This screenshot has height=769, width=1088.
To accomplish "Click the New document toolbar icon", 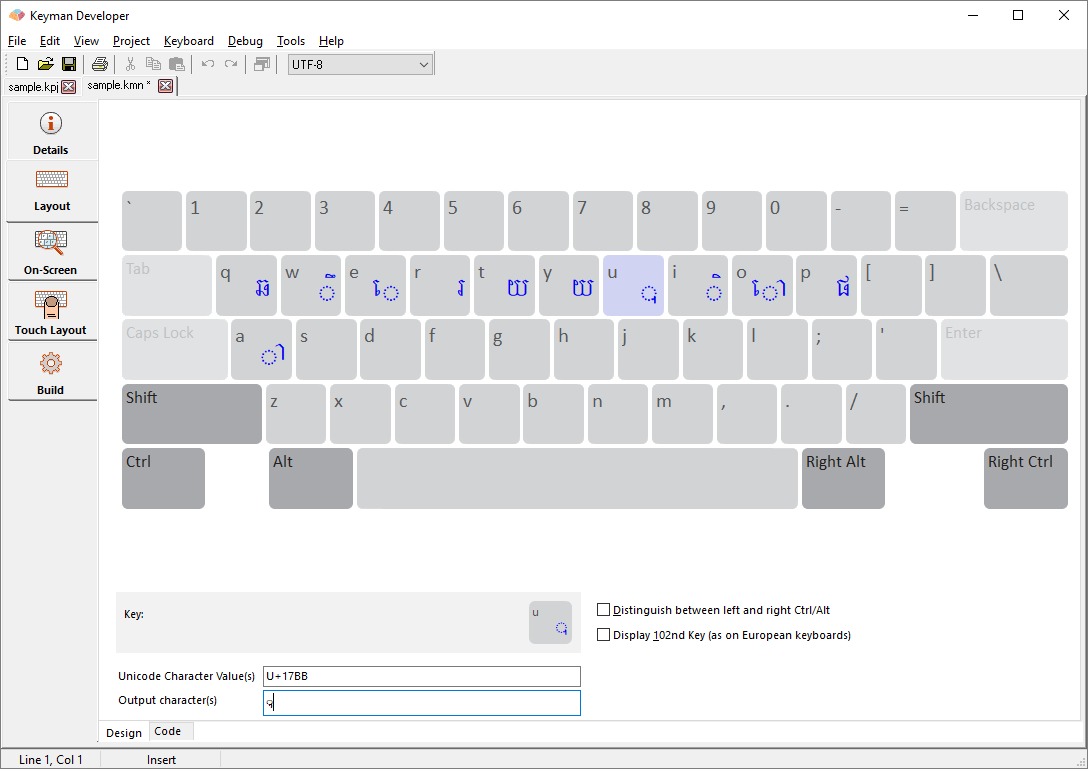I will click(21, 63).
